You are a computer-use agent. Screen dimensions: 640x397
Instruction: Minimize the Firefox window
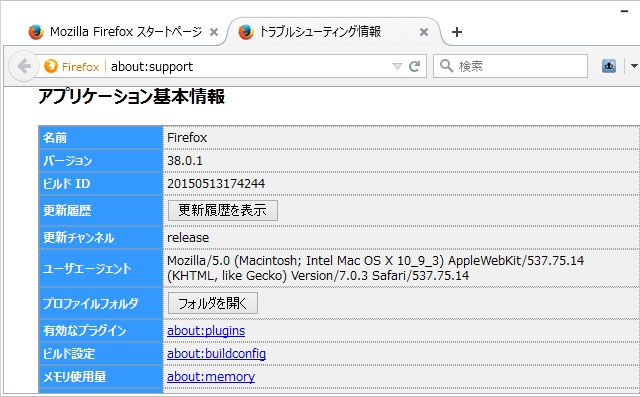pyautogui.click(x=624, y=11)
